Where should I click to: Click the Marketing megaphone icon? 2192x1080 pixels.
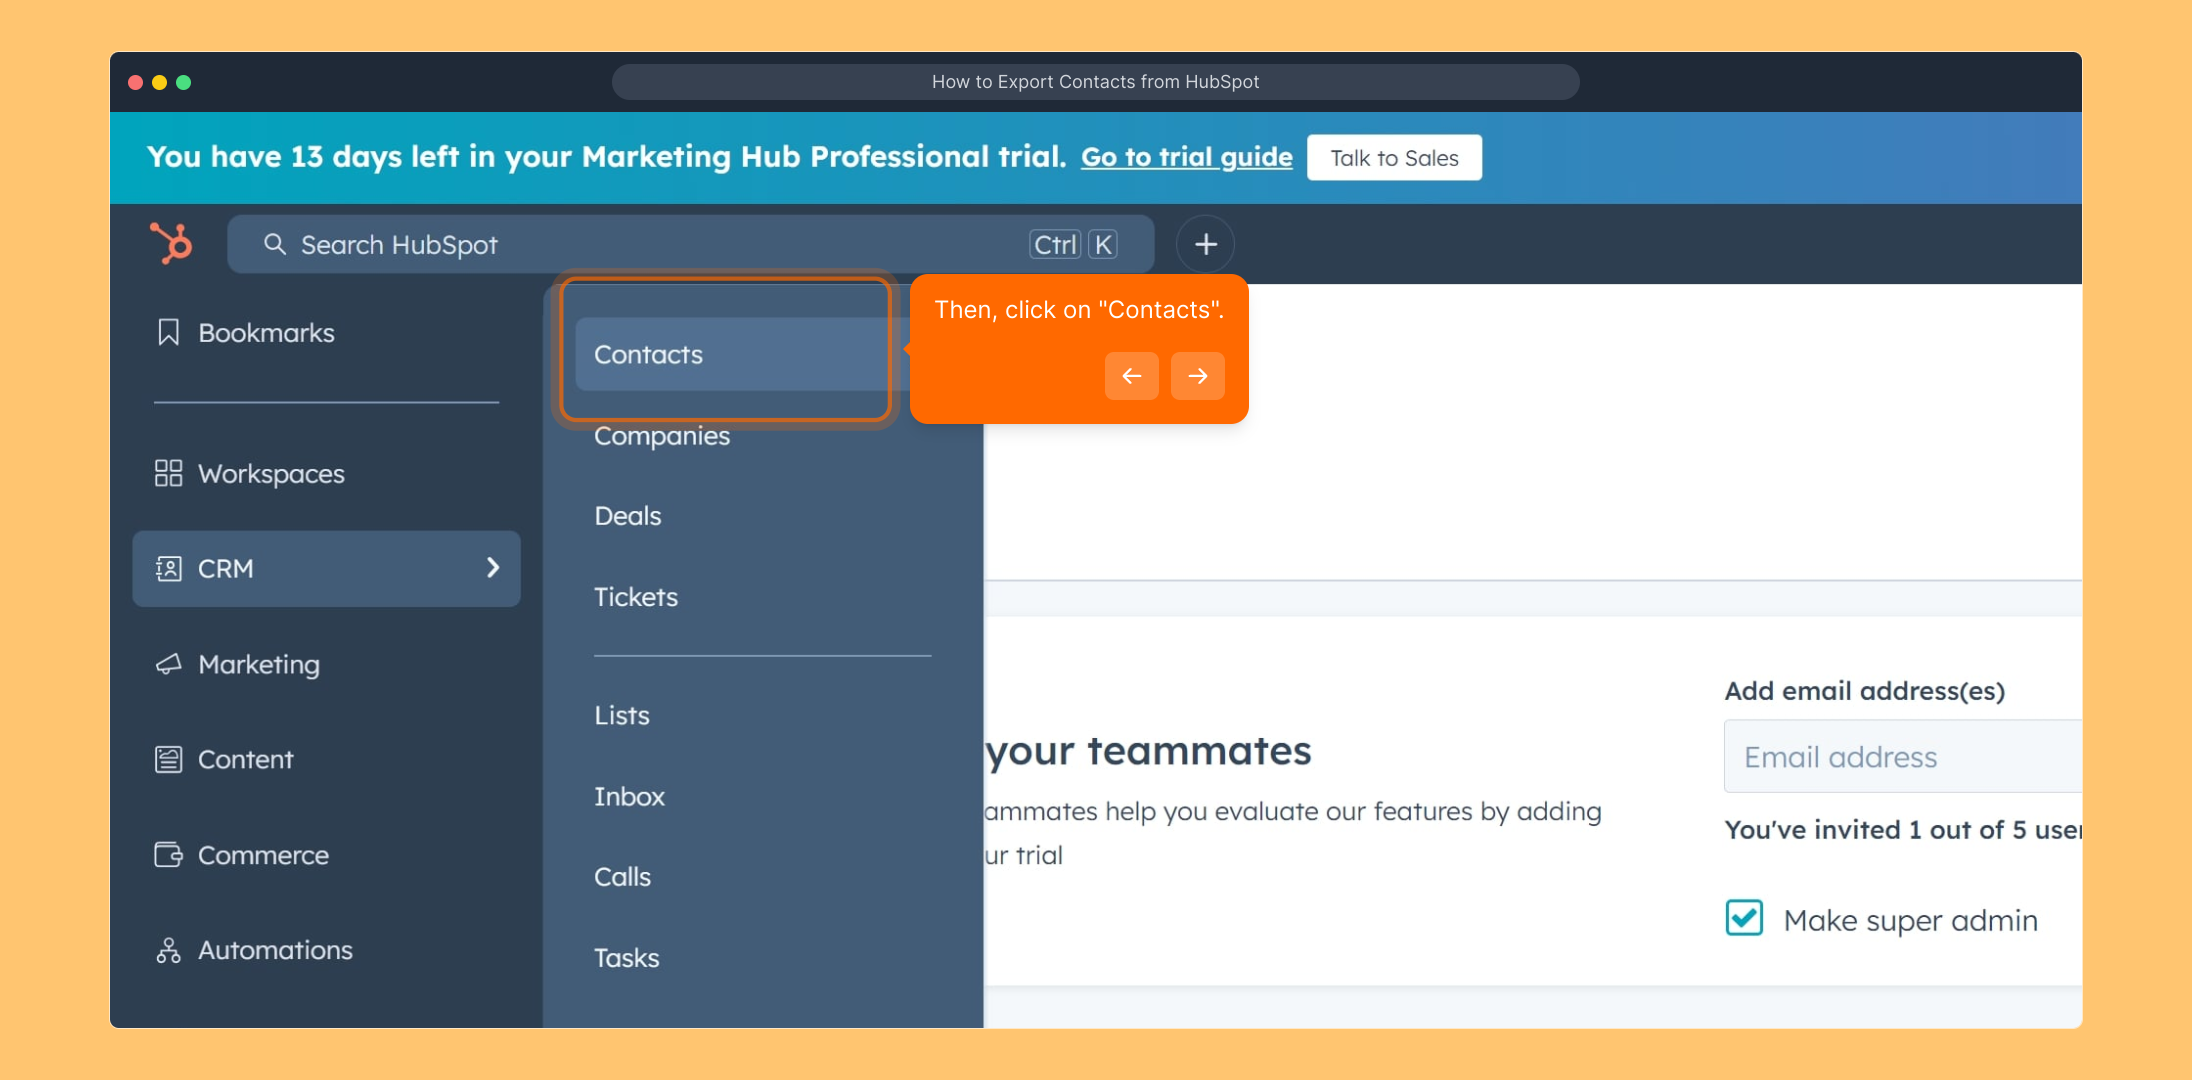click(168, 664)
